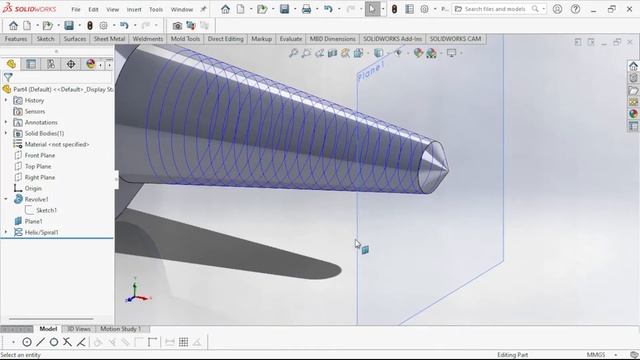Viewport: 640px width, 360px height.
Task: Click the Print icon in the title bar
Action: pyautogui.click(x=307, y=9)
